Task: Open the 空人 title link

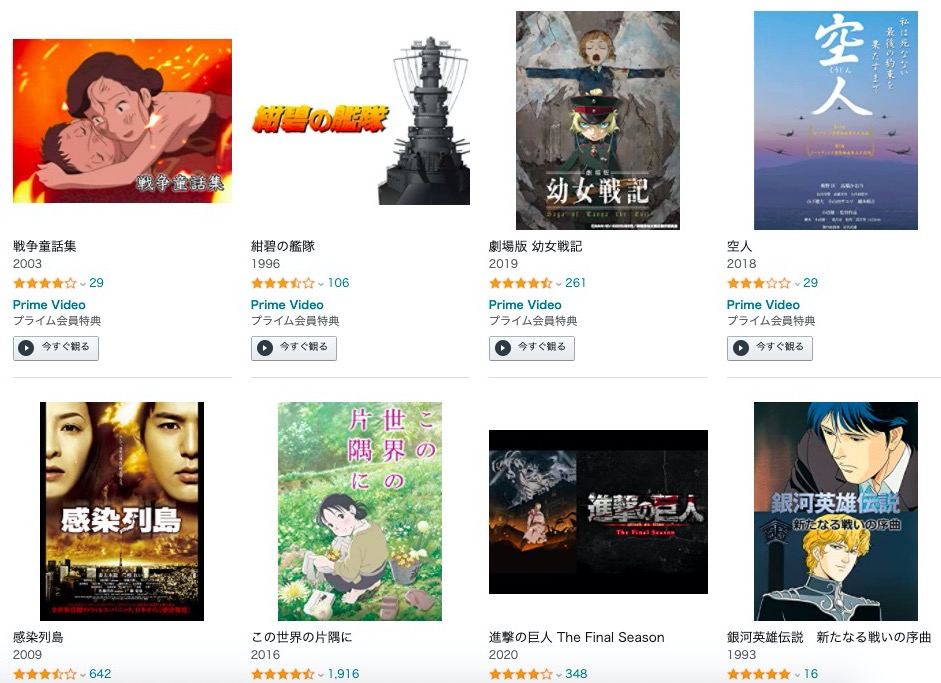Action: click(739, 246)
